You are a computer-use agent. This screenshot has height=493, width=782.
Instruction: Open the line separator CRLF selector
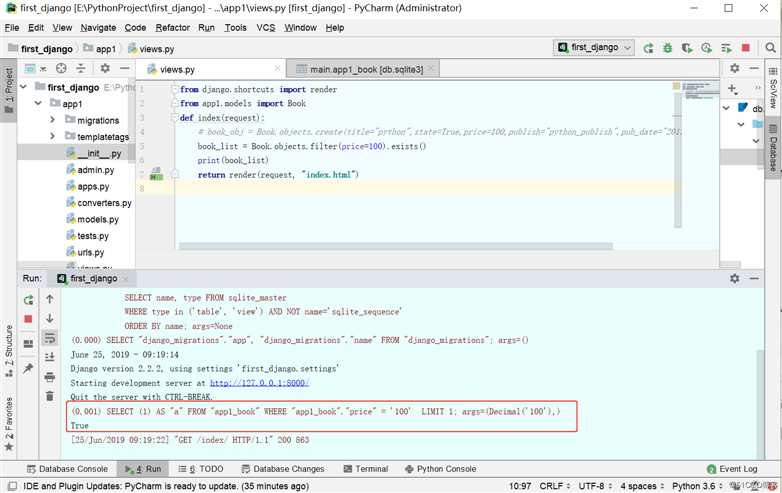(554, 486)
